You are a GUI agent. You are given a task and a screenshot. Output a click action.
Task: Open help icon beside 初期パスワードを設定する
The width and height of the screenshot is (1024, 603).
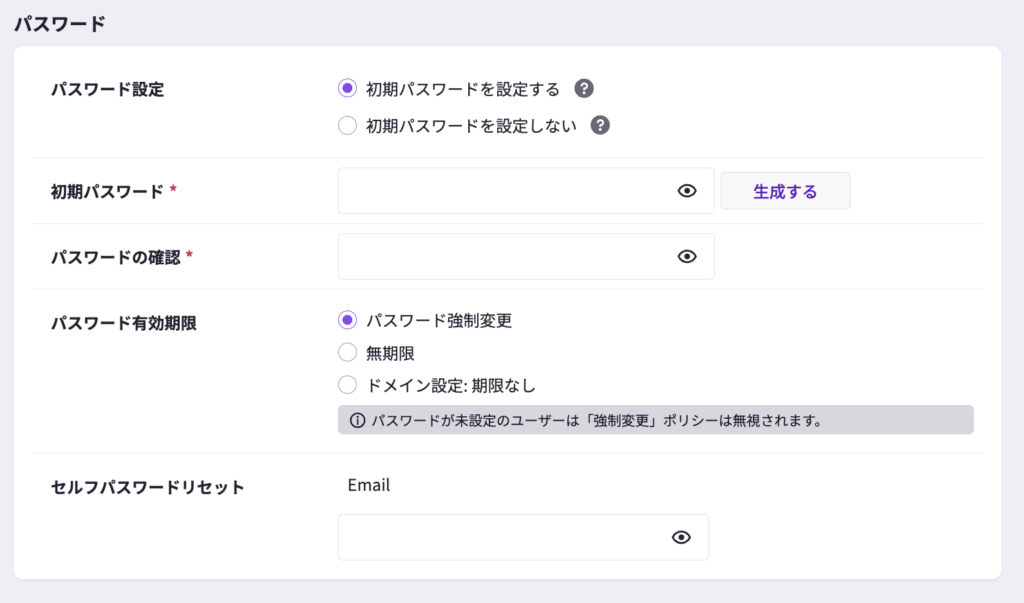(x=585, y=89)
